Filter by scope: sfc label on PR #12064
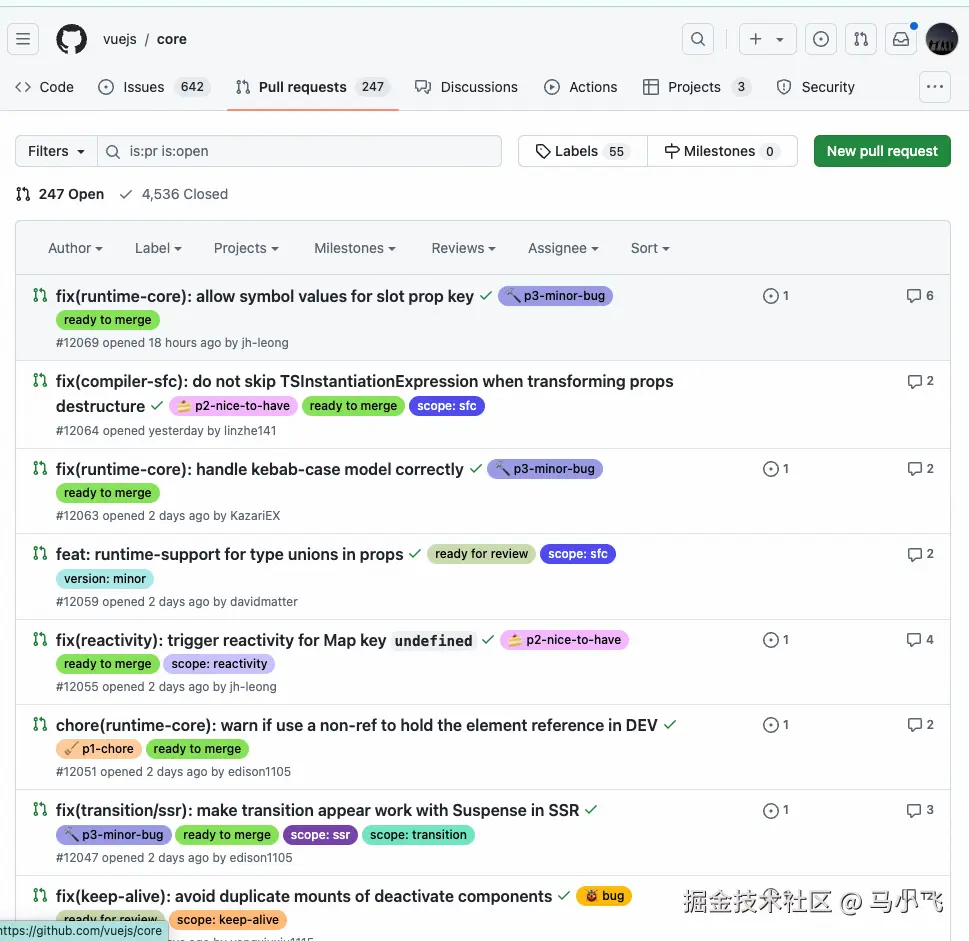 (447, 406)
